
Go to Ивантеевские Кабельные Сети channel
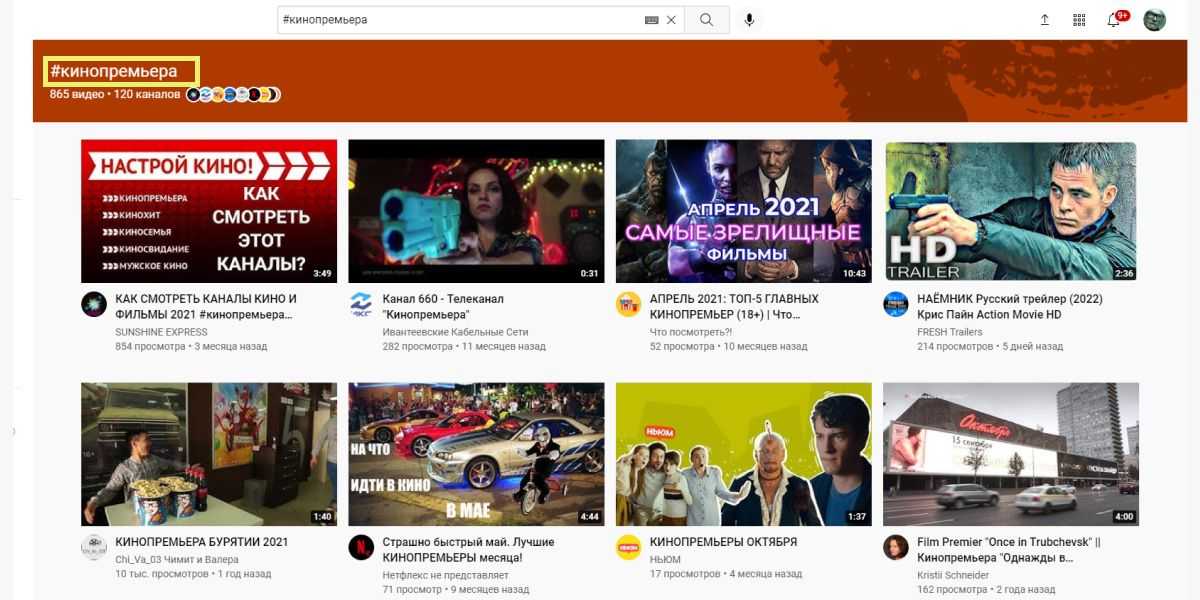pos(455,332)
